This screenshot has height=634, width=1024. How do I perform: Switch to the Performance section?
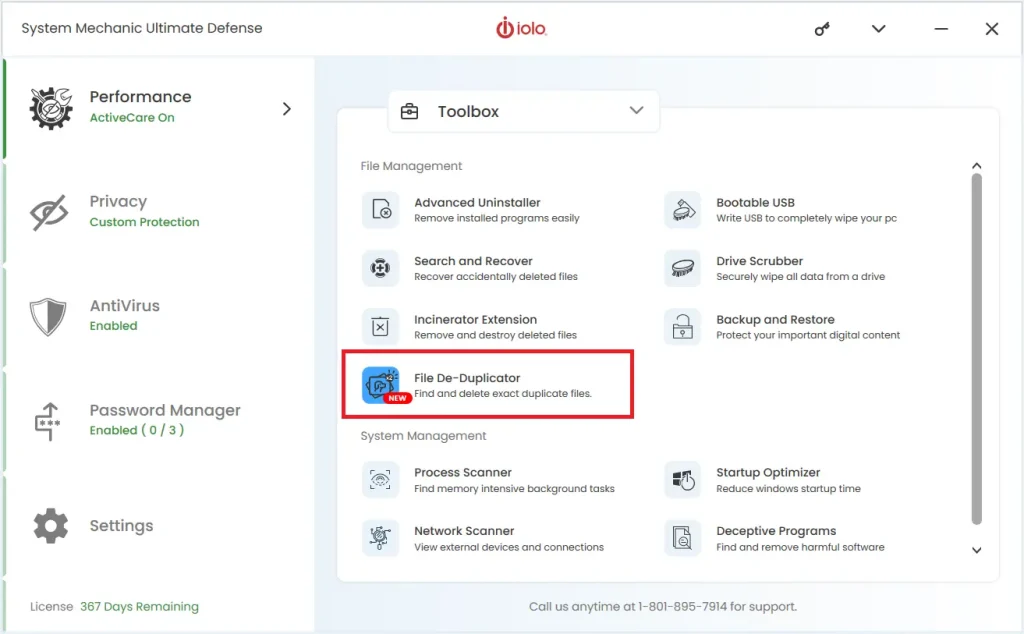click(159, 108)
